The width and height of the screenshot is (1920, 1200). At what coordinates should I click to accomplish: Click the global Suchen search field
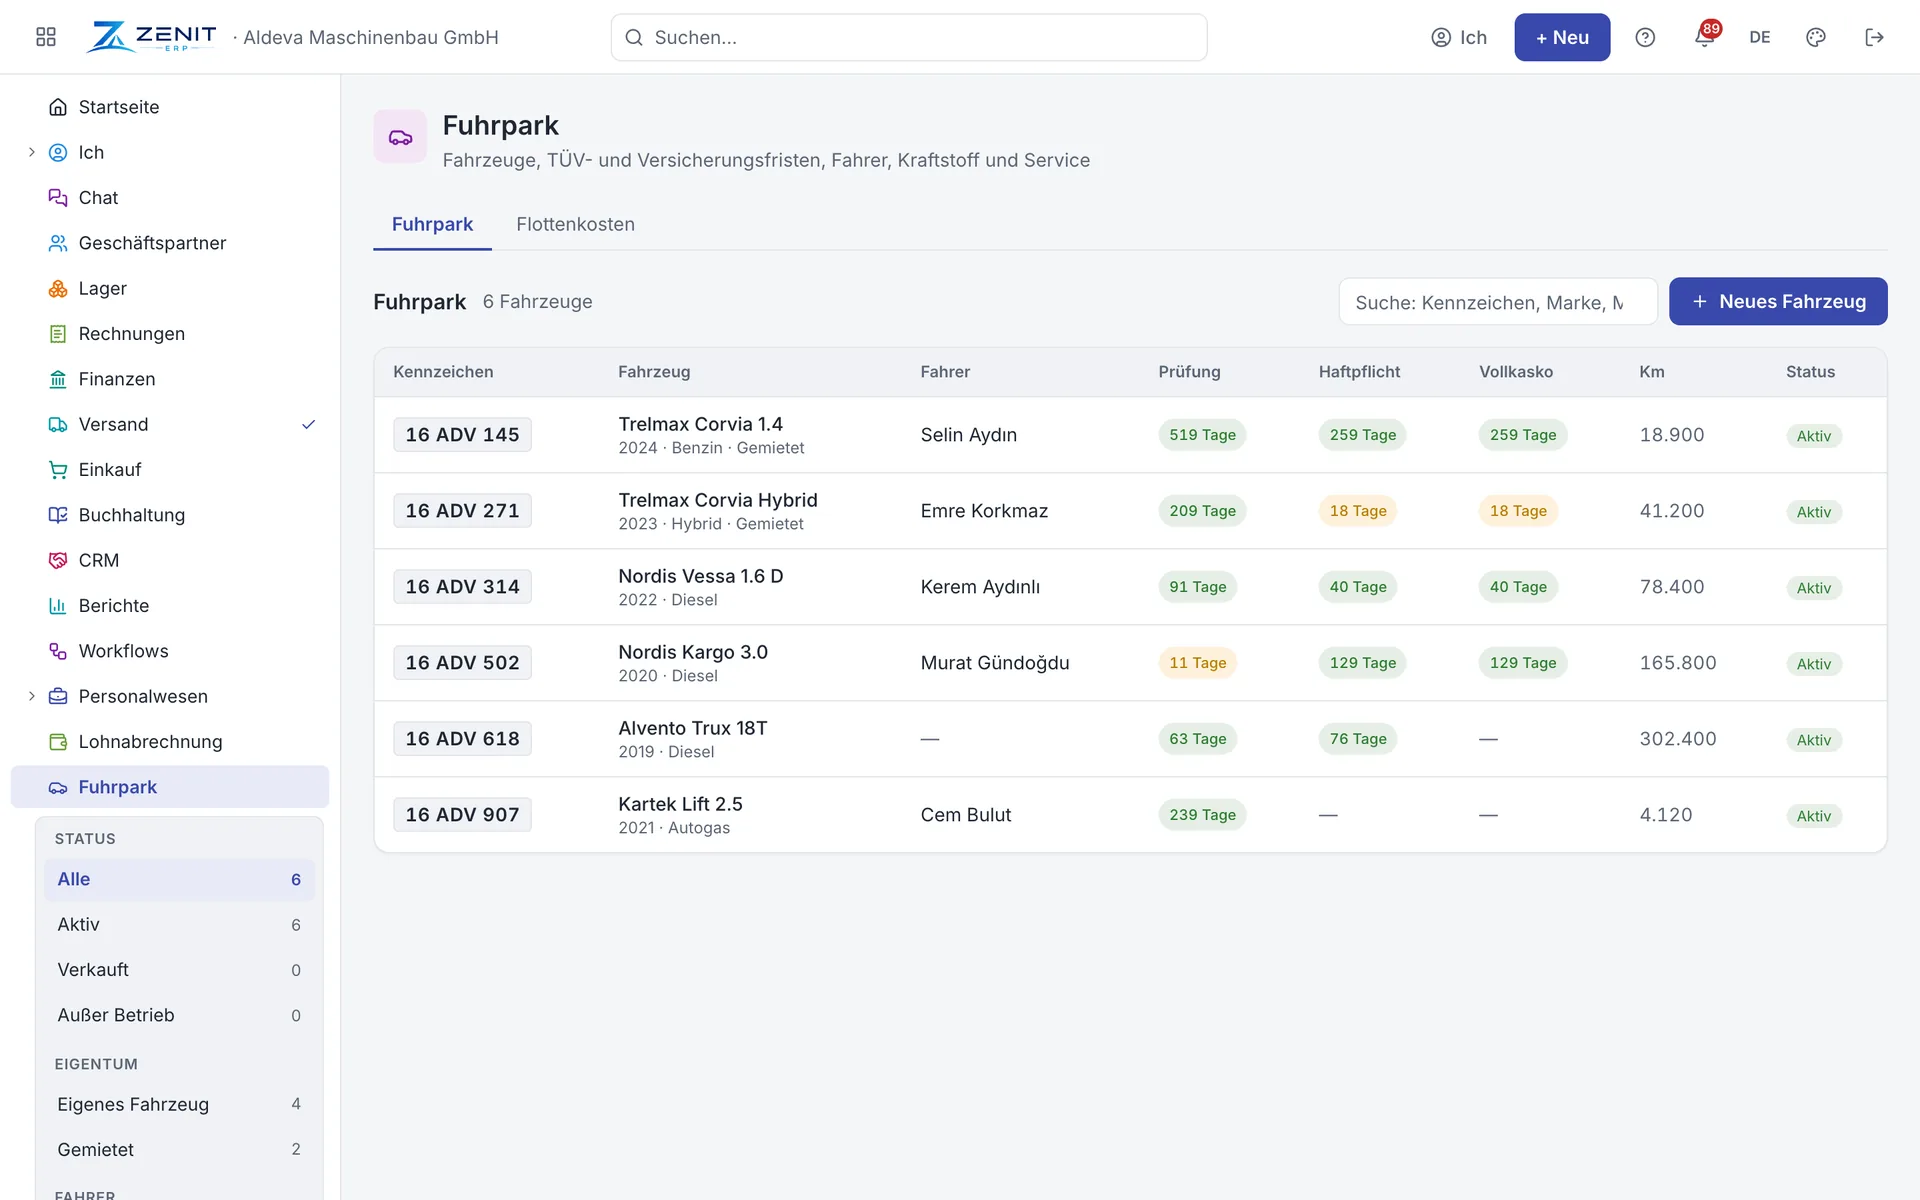(909, 37)
